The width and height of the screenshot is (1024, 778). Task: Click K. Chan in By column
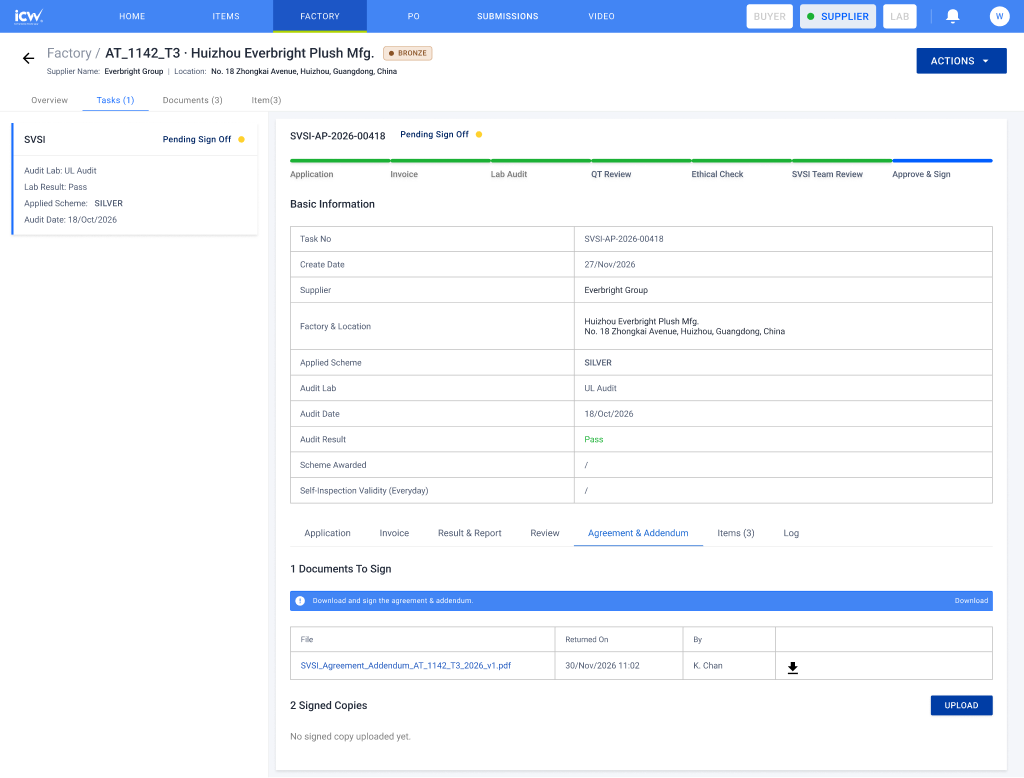[708, 666]
